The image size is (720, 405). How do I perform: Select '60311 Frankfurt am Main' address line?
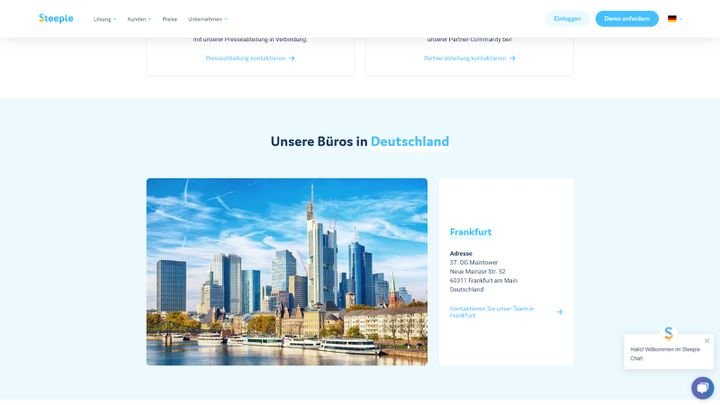(484, 281)
